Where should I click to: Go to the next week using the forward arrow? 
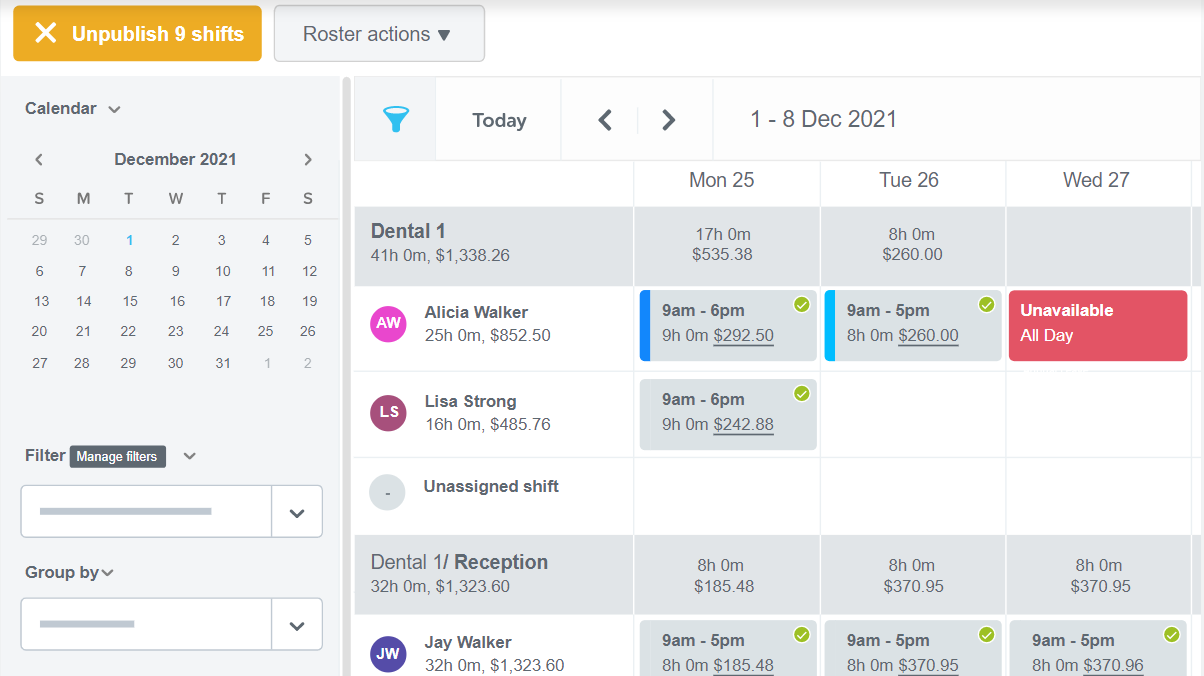click(667, 119)
